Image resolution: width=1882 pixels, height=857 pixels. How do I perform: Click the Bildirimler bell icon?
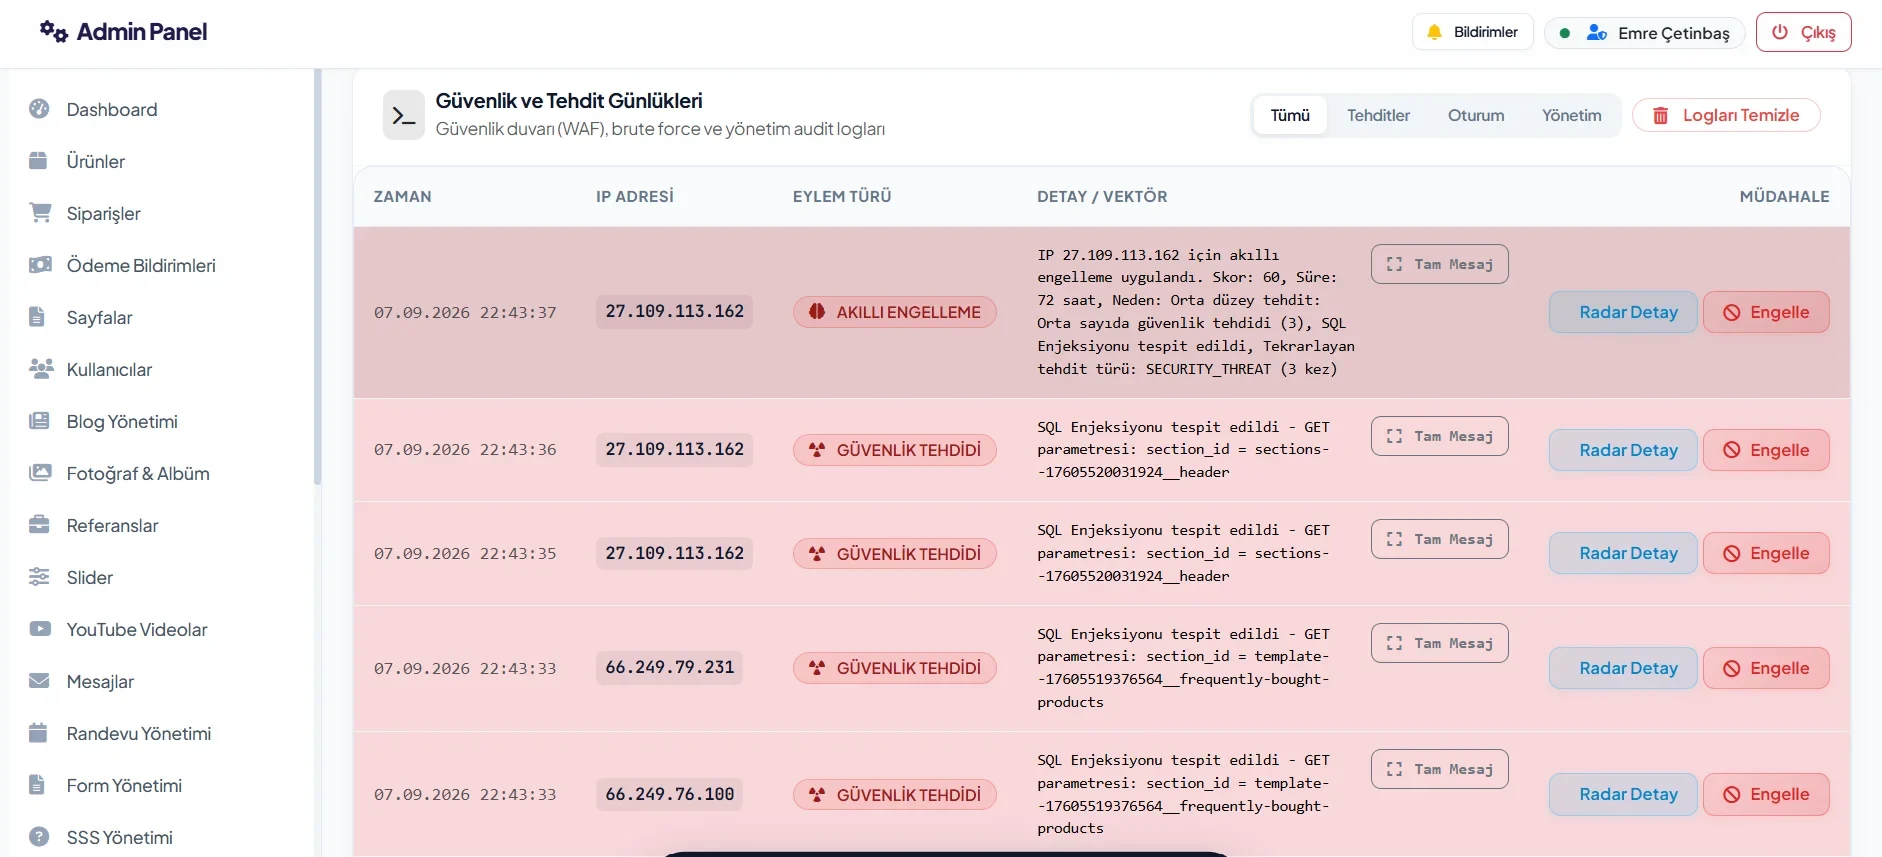pos(1434,32)
